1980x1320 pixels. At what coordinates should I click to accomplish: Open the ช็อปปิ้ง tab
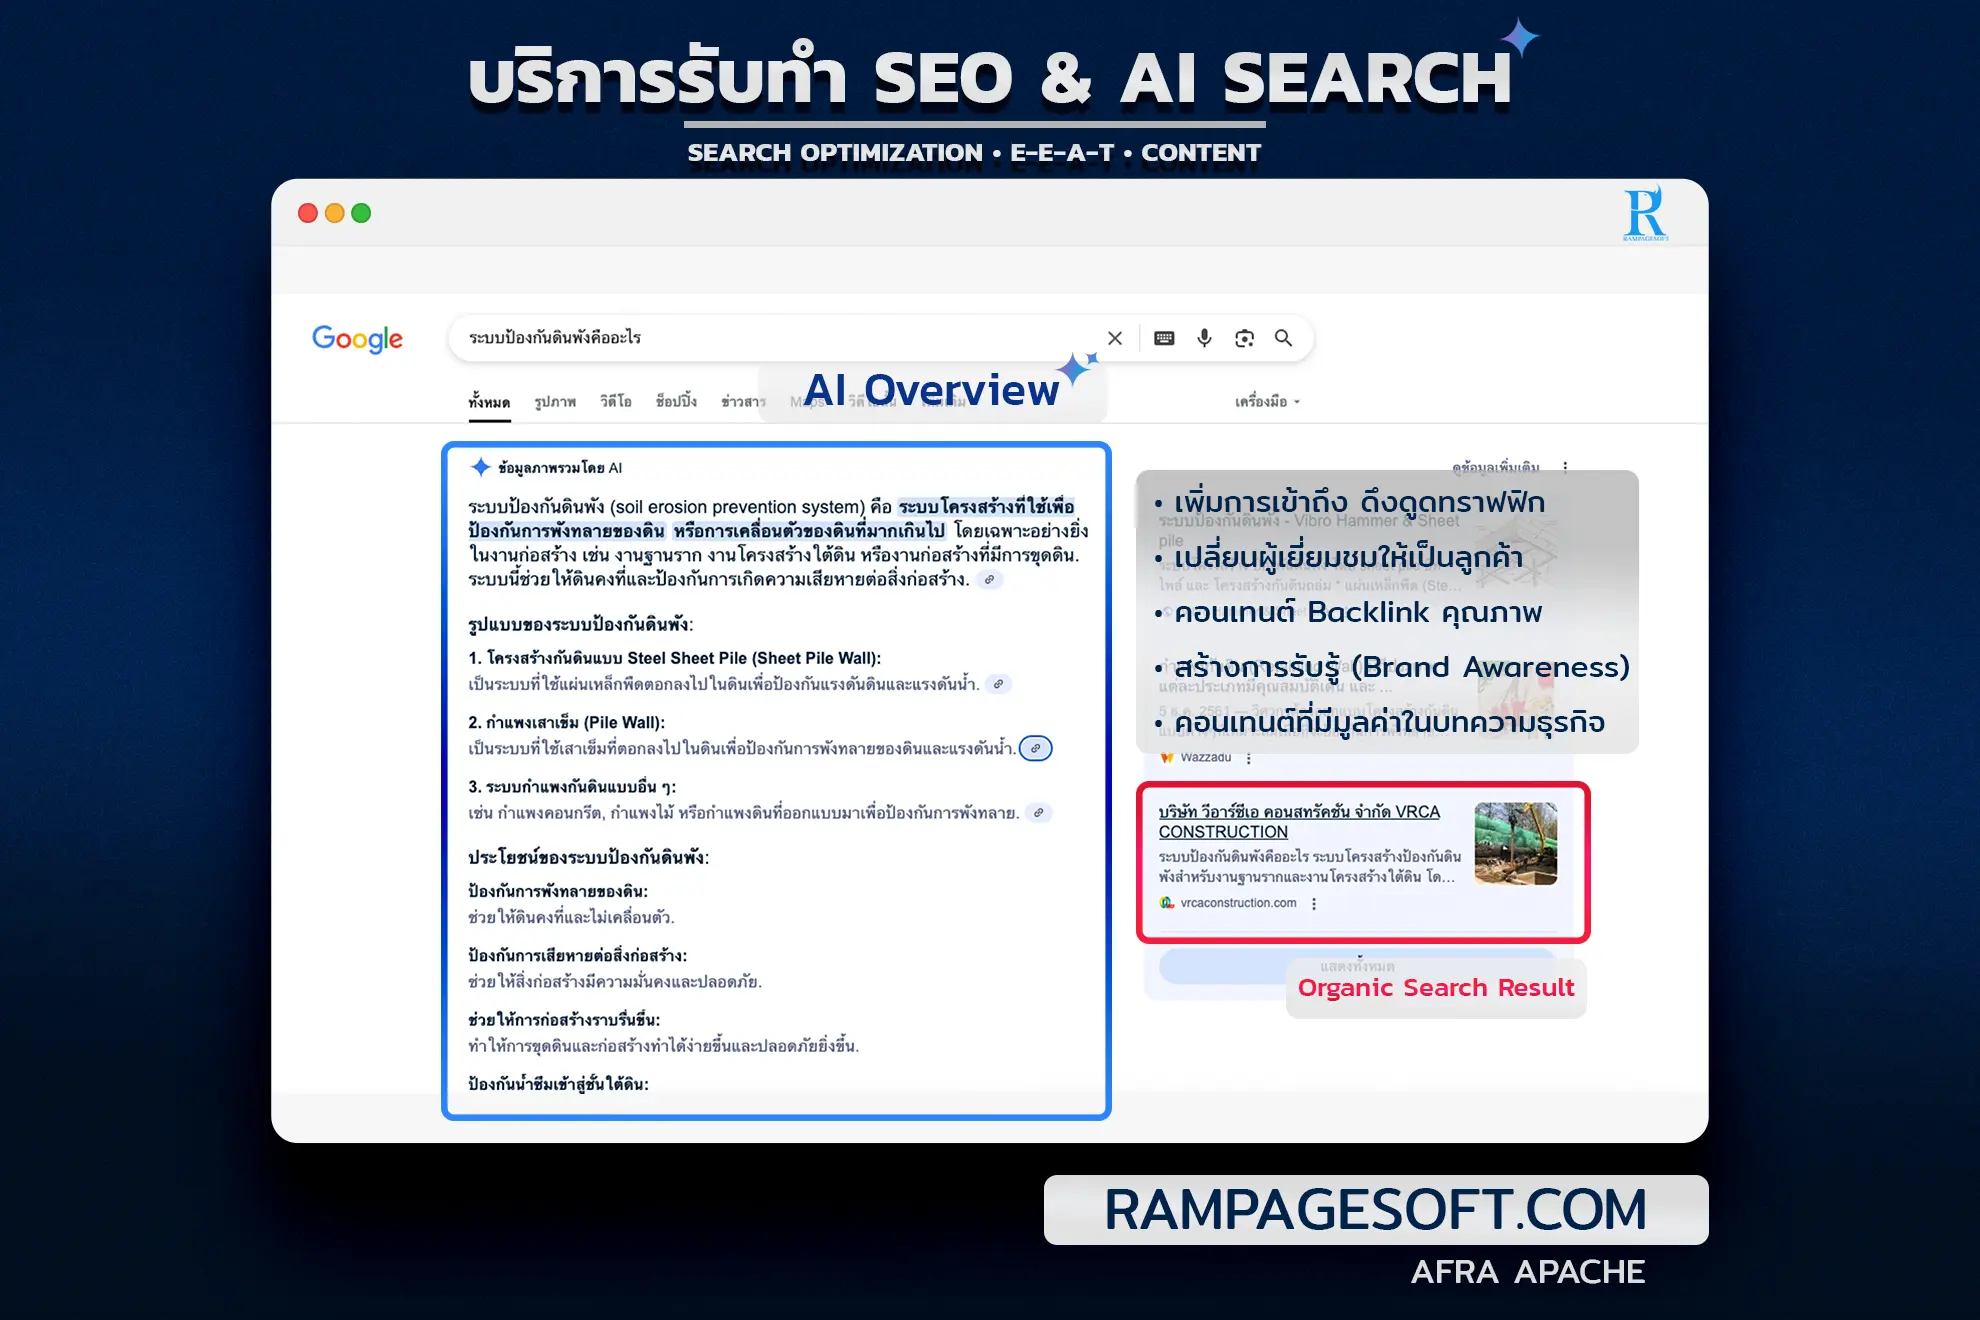pos(676,401)
